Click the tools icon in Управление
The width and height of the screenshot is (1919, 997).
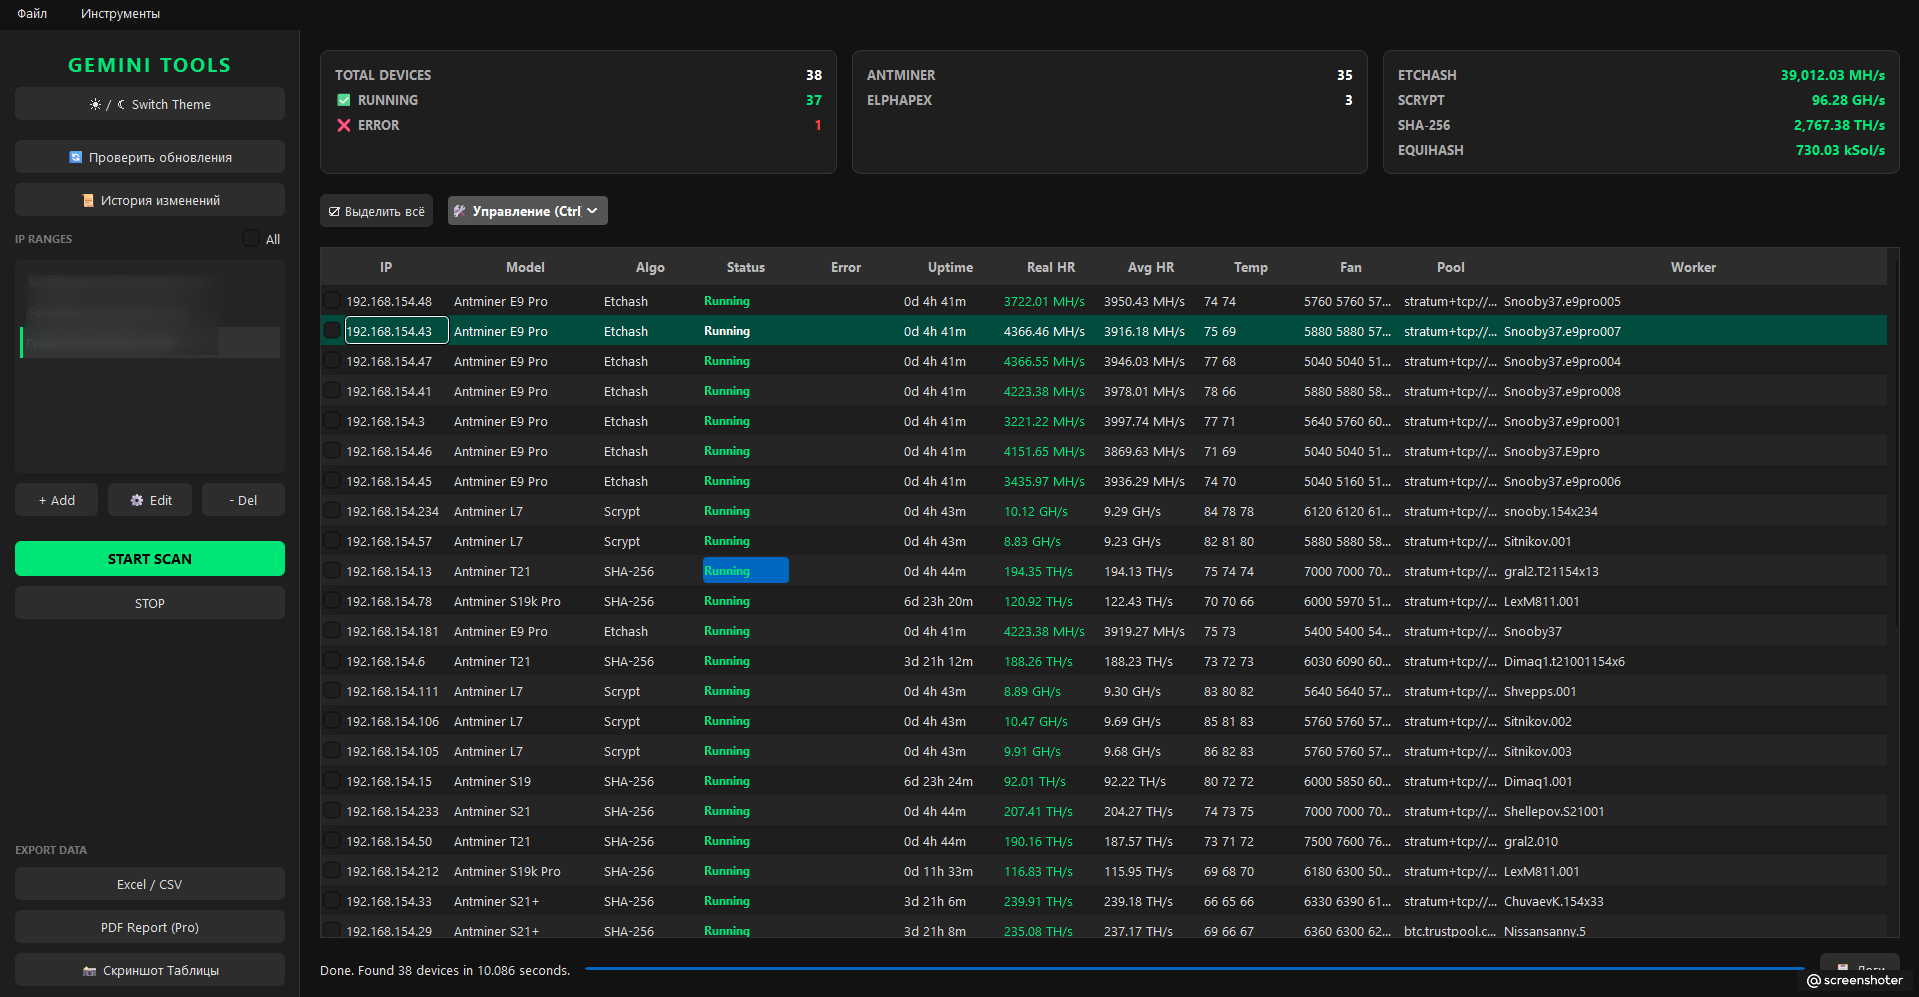point(460,211)
